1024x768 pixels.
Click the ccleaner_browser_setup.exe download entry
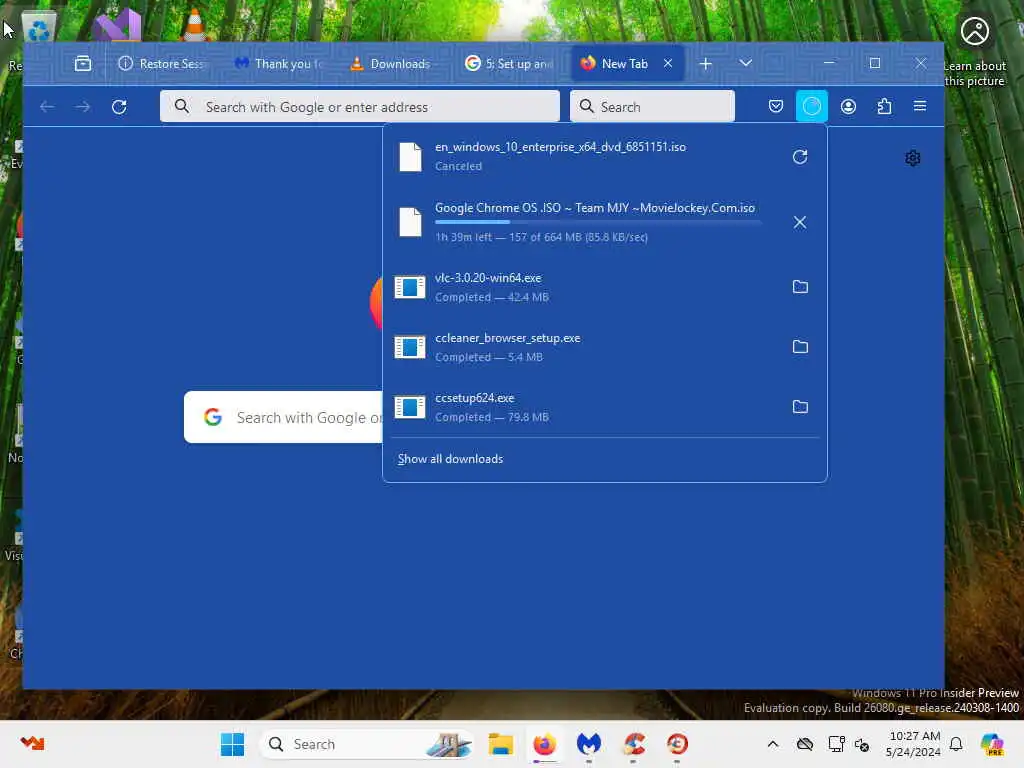(604, 347)
